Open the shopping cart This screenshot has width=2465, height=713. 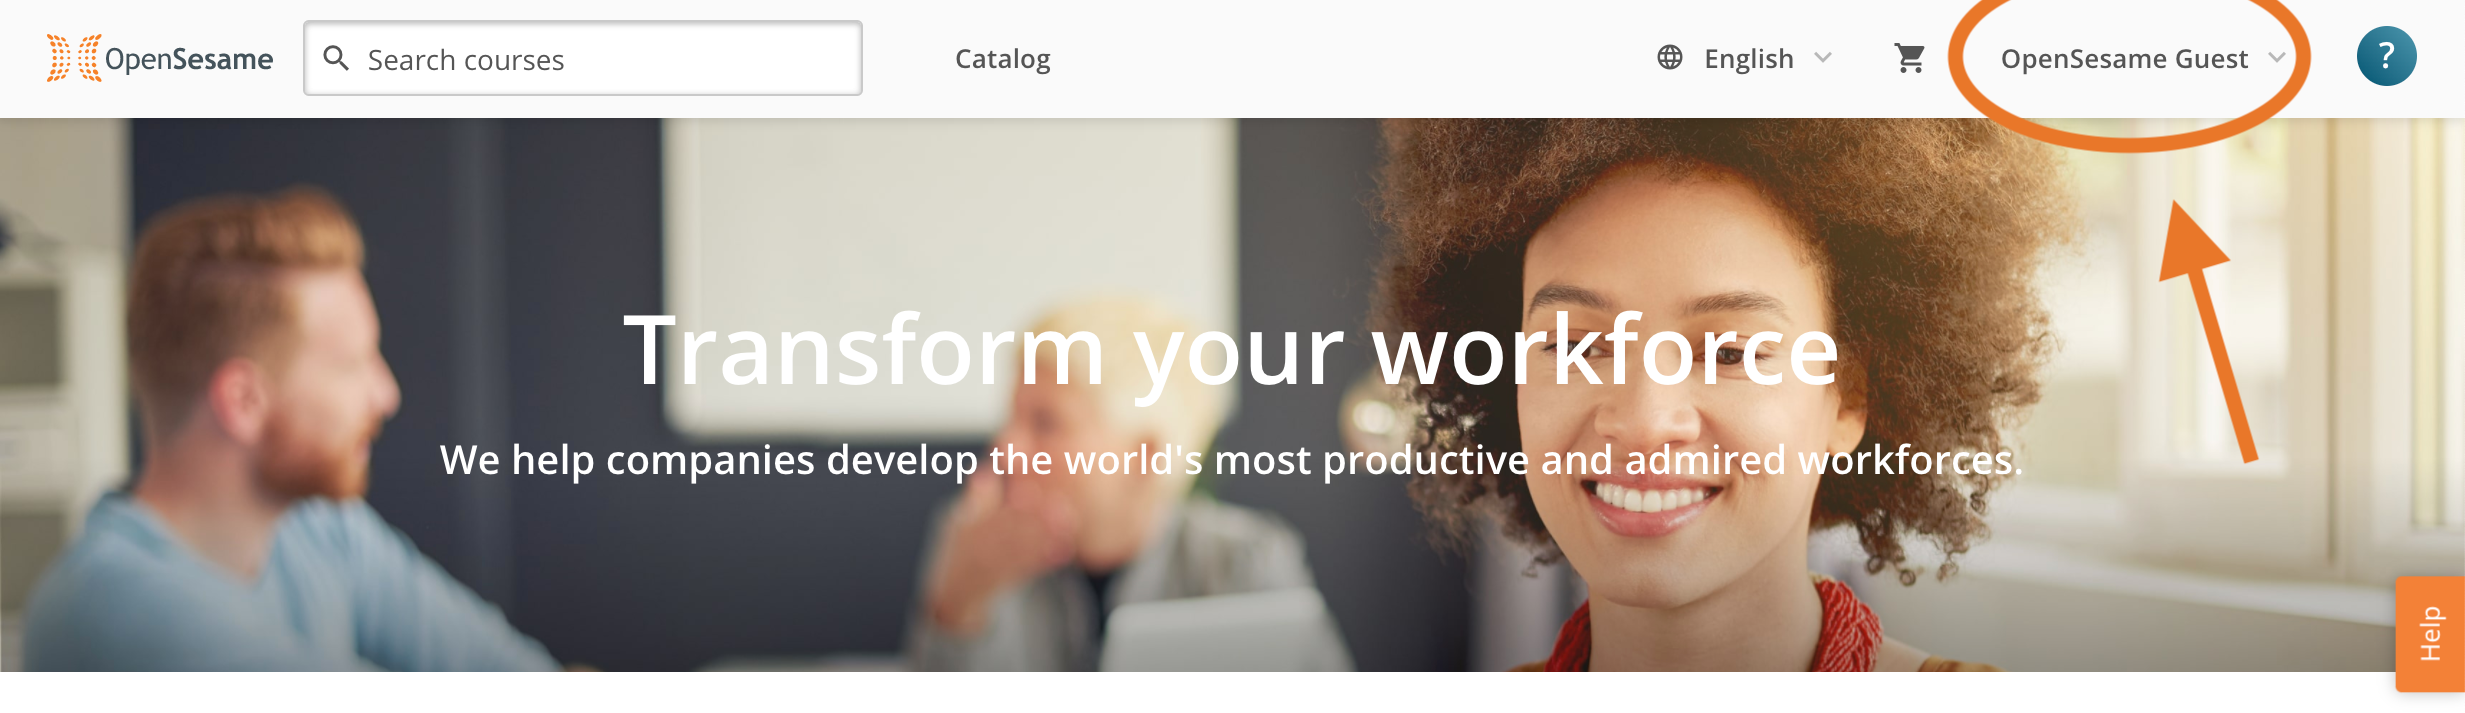pyautogui.click(x=1909, y=58)
